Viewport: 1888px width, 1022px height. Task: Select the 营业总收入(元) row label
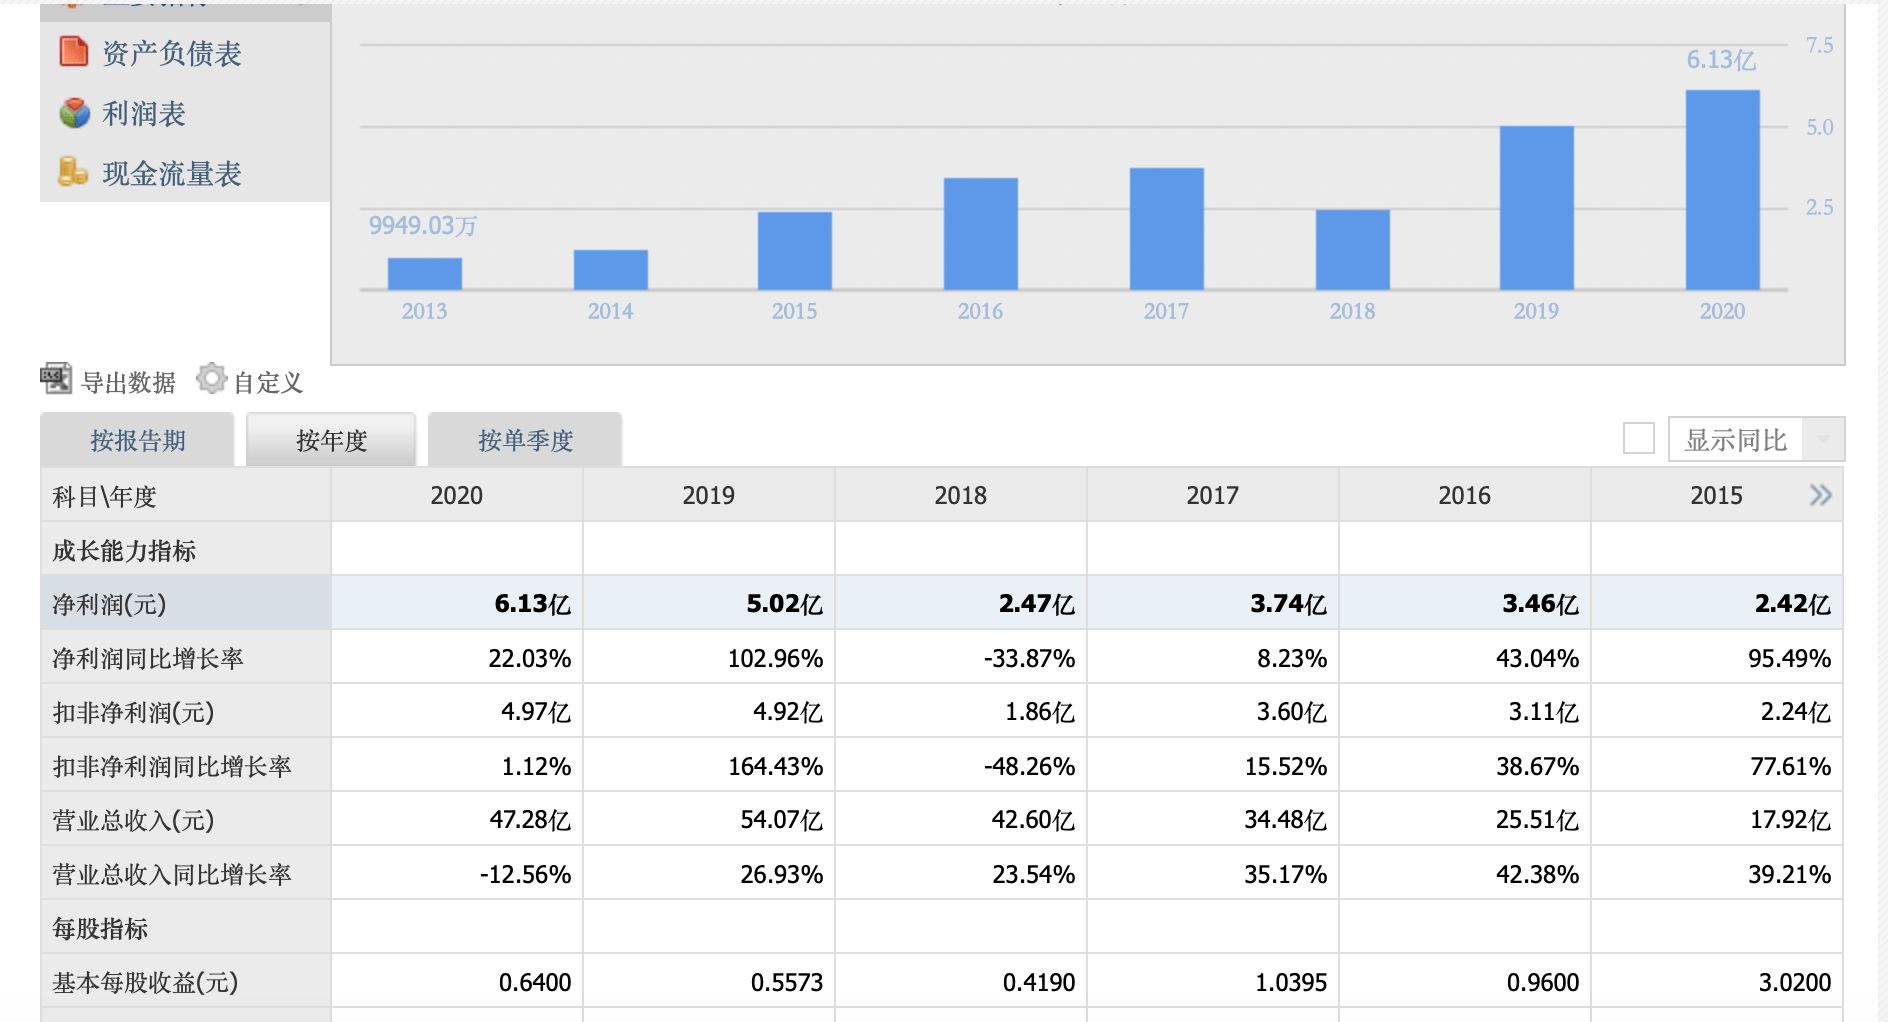133,820
